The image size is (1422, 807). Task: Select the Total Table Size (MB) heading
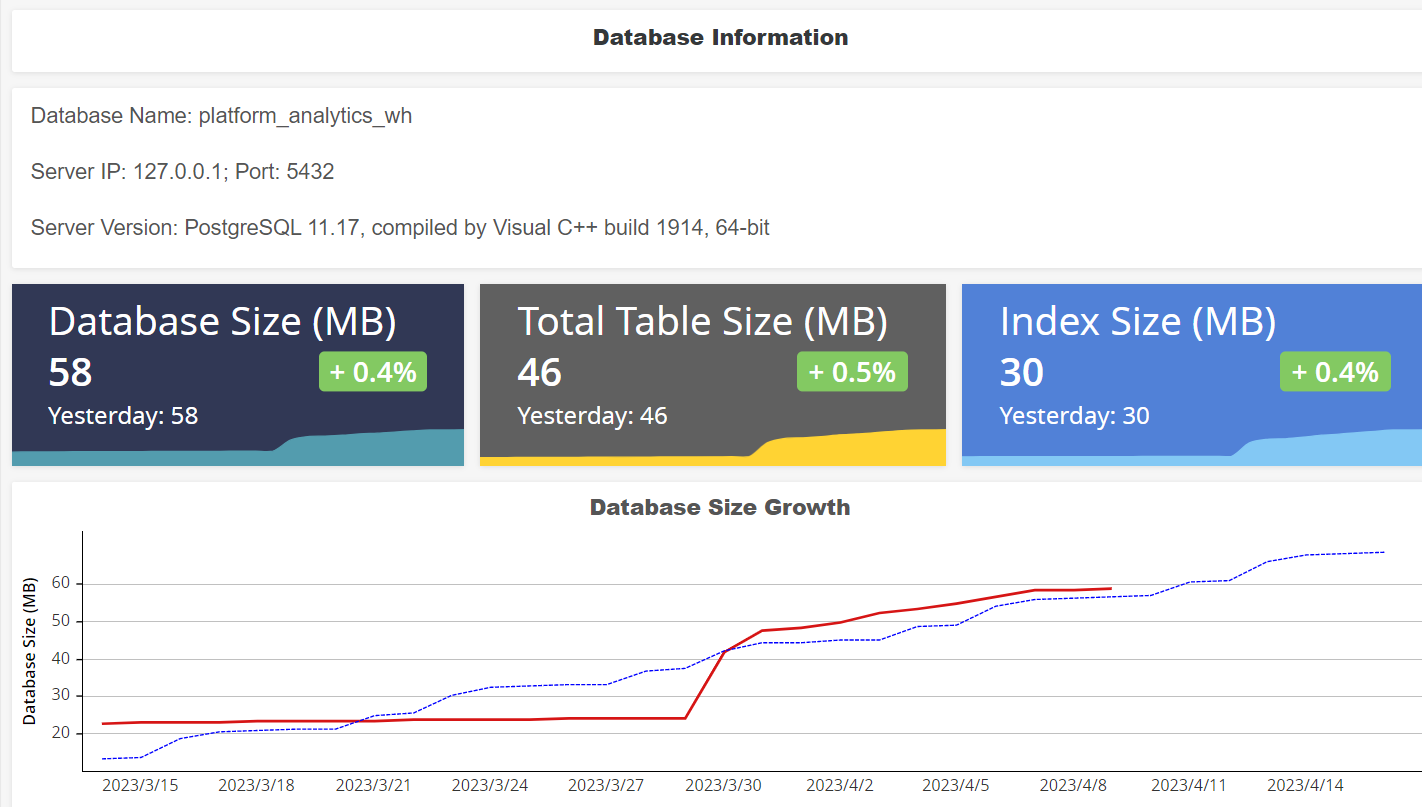pyautogui.click(x=702, y=321)
